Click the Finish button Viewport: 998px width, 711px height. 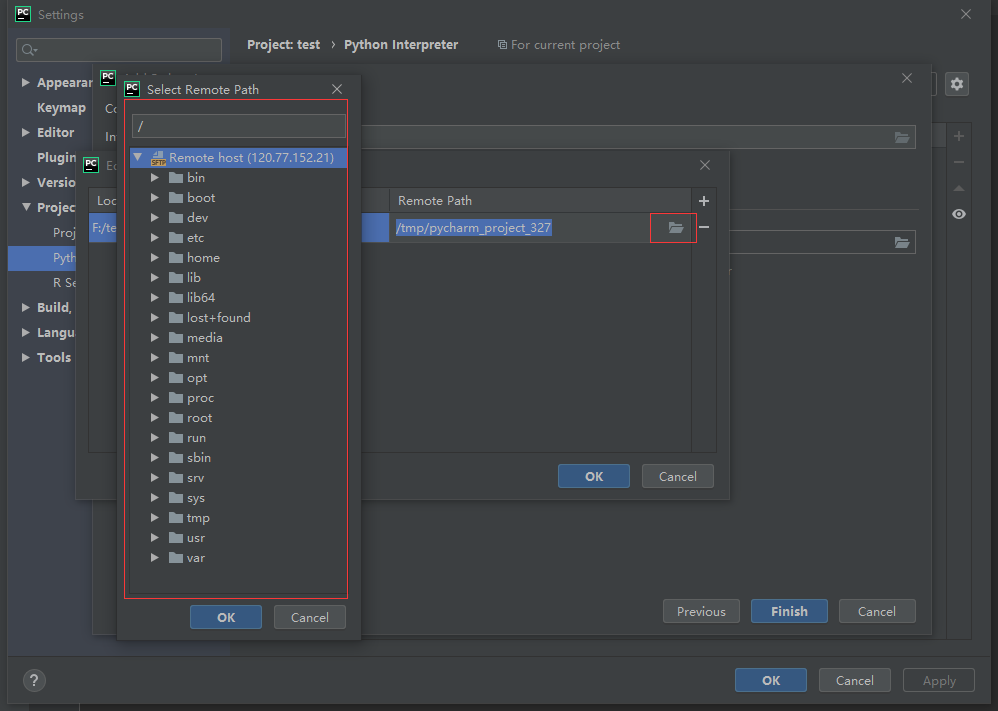click(x=789, y=611)
